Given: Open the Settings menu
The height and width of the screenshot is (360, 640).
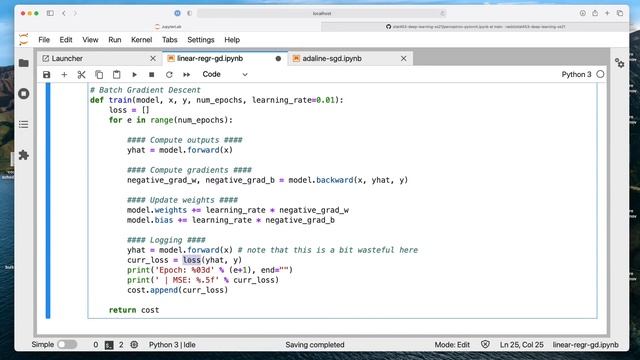Looking at the screenshot, I should click(201, 40).
